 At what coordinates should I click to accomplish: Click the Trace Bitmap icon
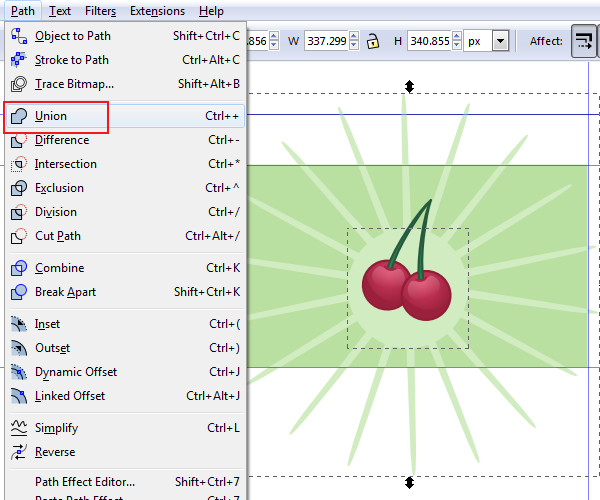pyautogui.click(x=19, y=84)
